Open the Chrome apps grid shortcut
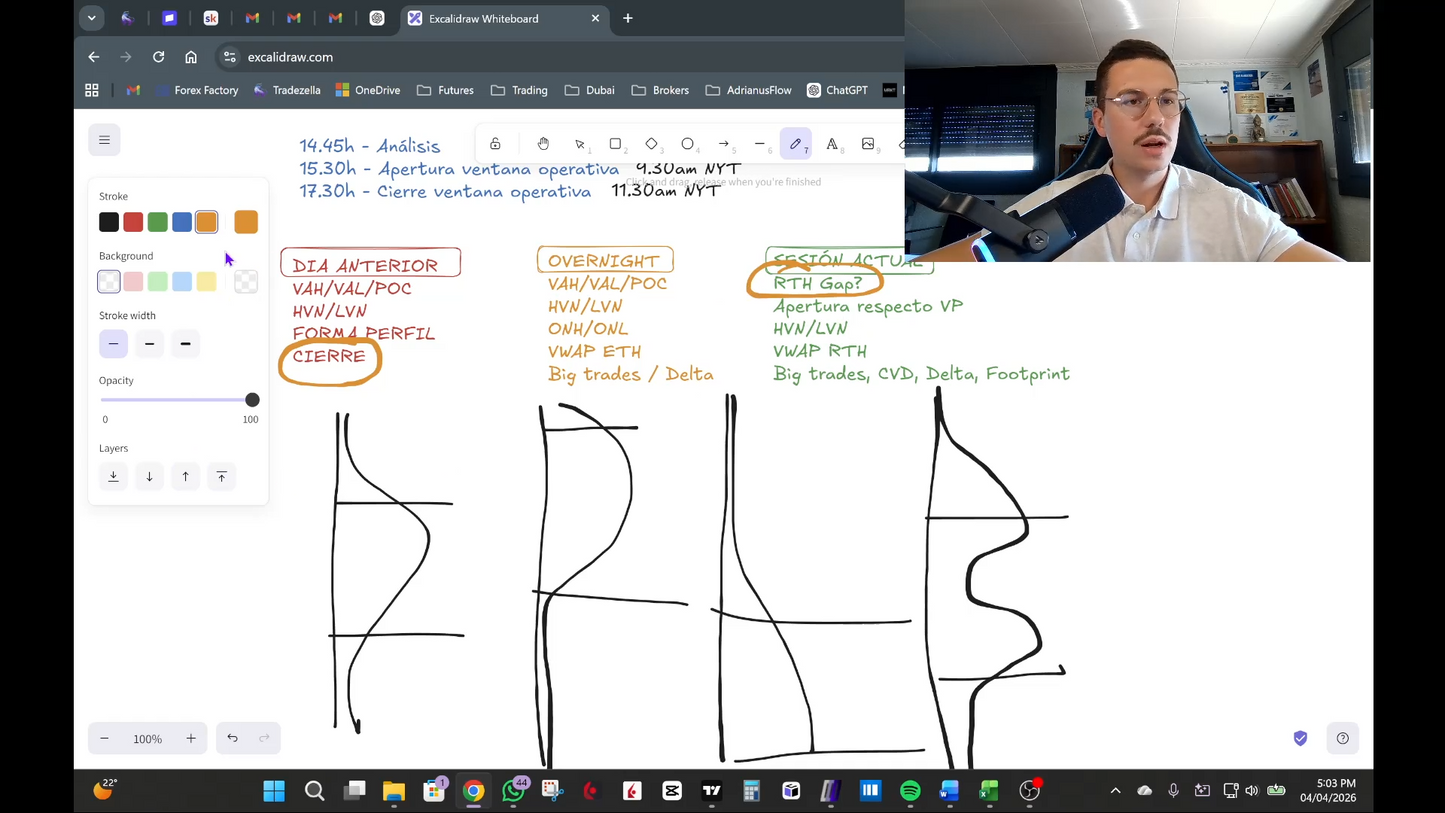This screenshot has height=813, width=1445. point(92,90)
